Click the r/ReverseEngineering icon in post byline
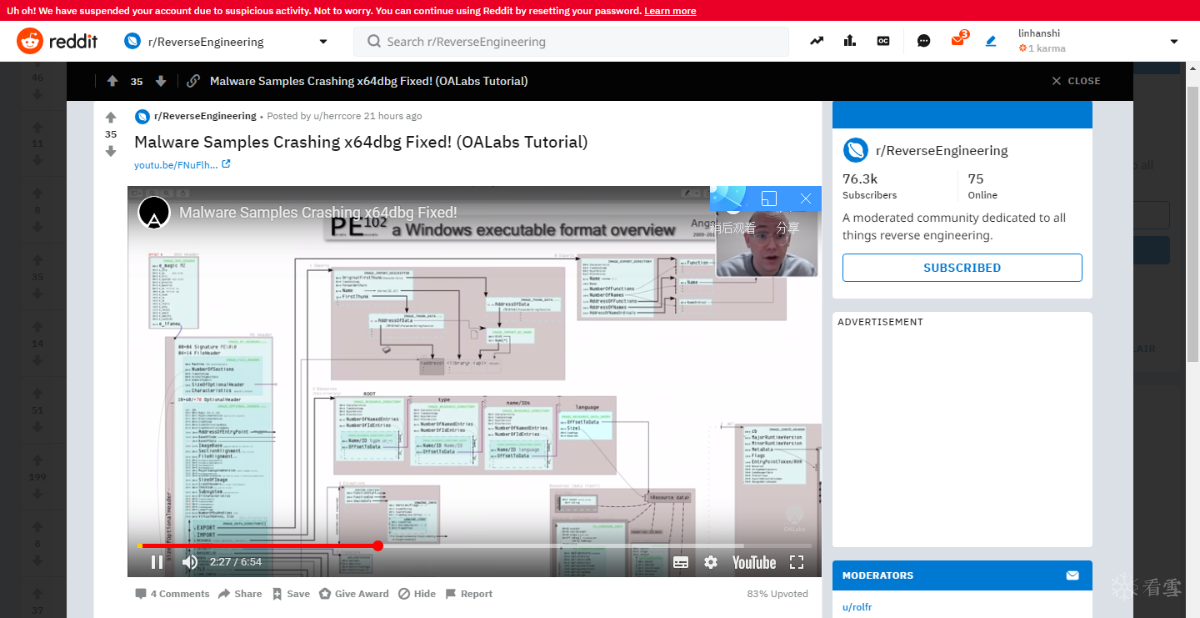Image resolution: width=1200 pixels, height=618 pixels. (142, 116)
